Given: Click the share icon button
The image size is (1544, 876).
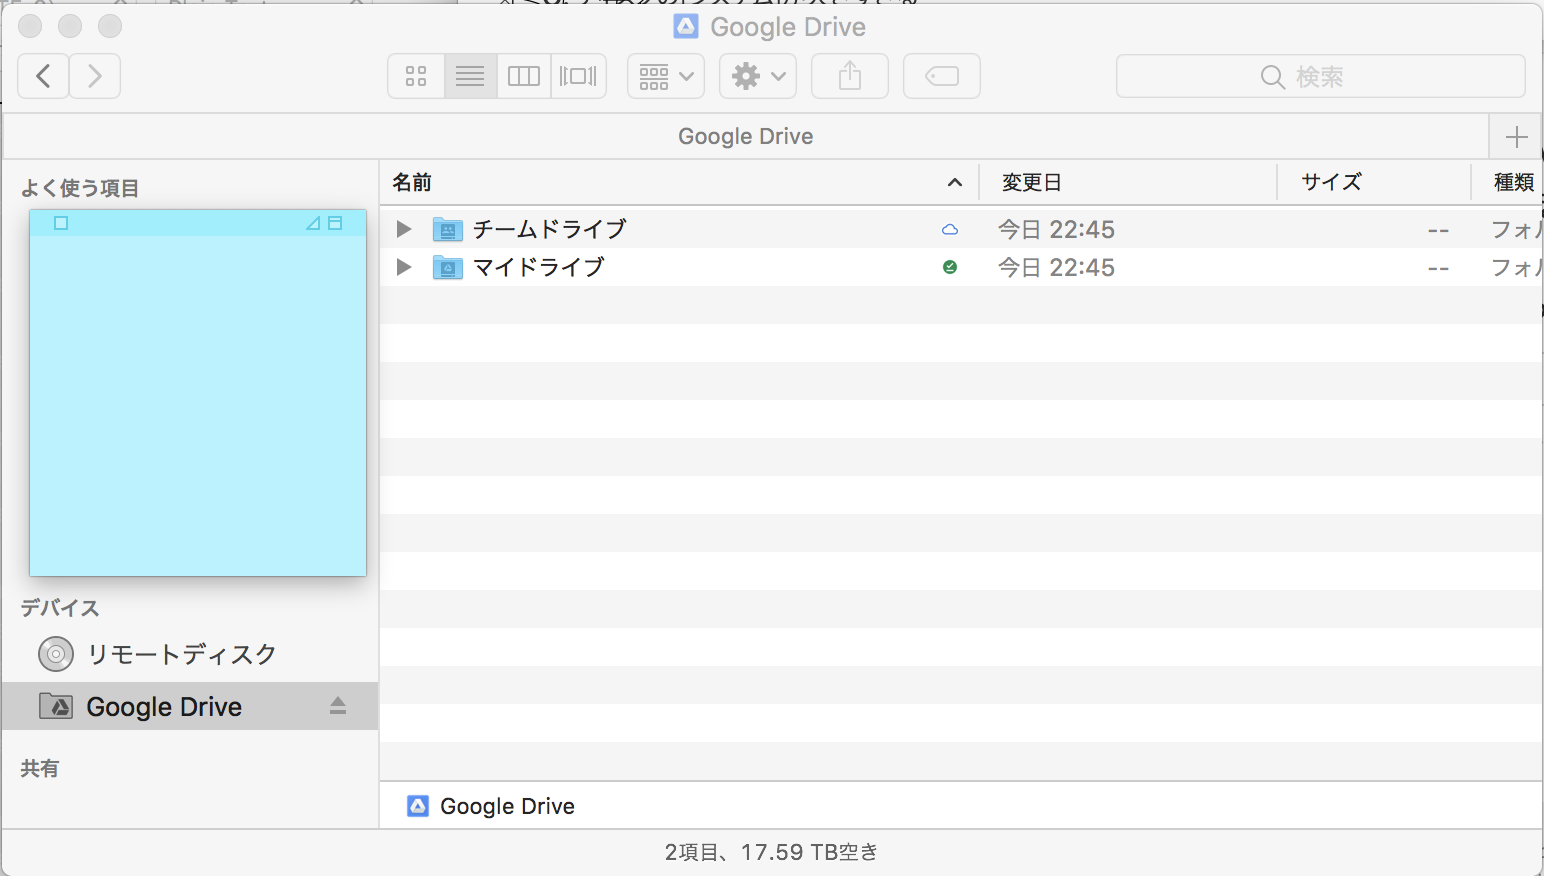Looking at the screenshot, I should (850, 76).
